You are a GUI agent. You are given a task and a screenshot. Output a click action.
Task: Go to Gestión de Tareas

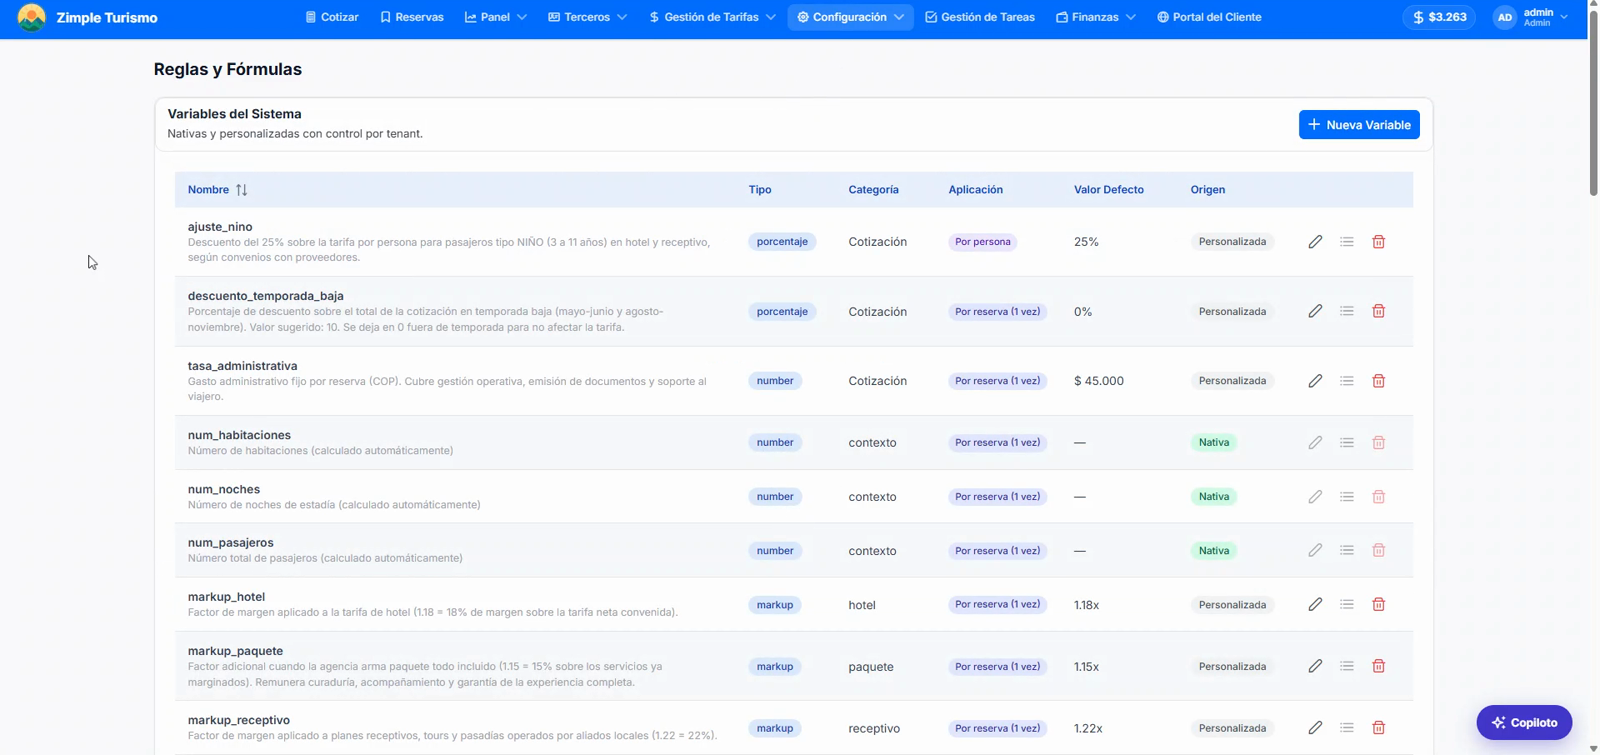click(980, 17)
